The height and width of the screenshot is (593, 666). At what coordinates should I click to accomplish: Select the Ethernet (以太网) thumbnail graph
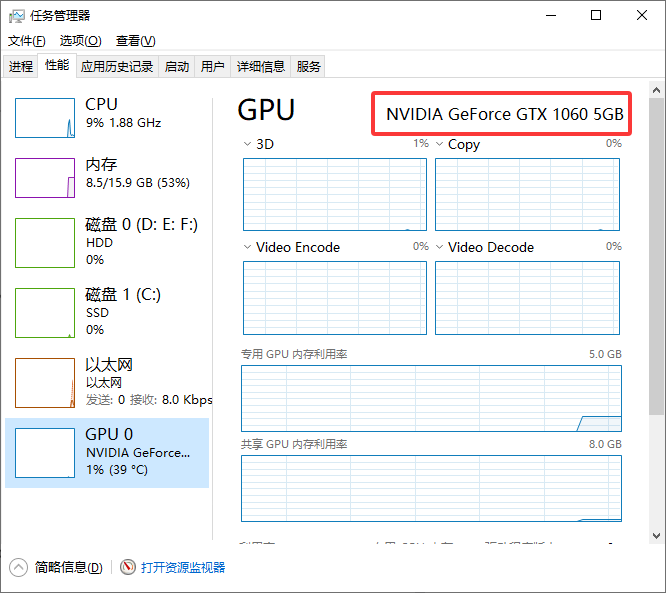click(x=45, y=383)
